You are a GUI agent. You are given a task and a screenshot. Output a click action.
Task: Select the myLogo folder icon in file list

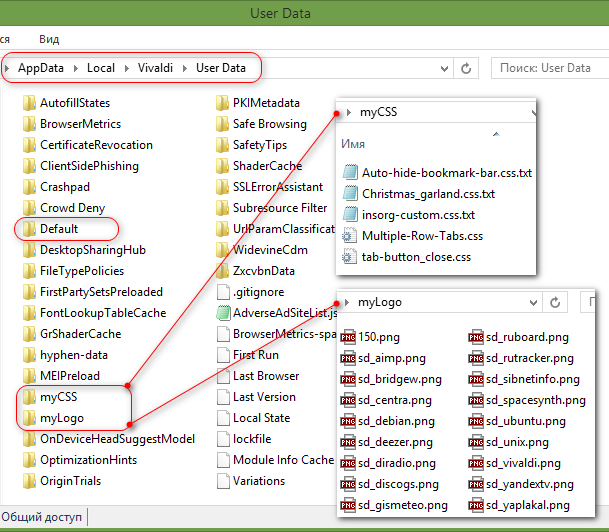(x=29, y=418)
